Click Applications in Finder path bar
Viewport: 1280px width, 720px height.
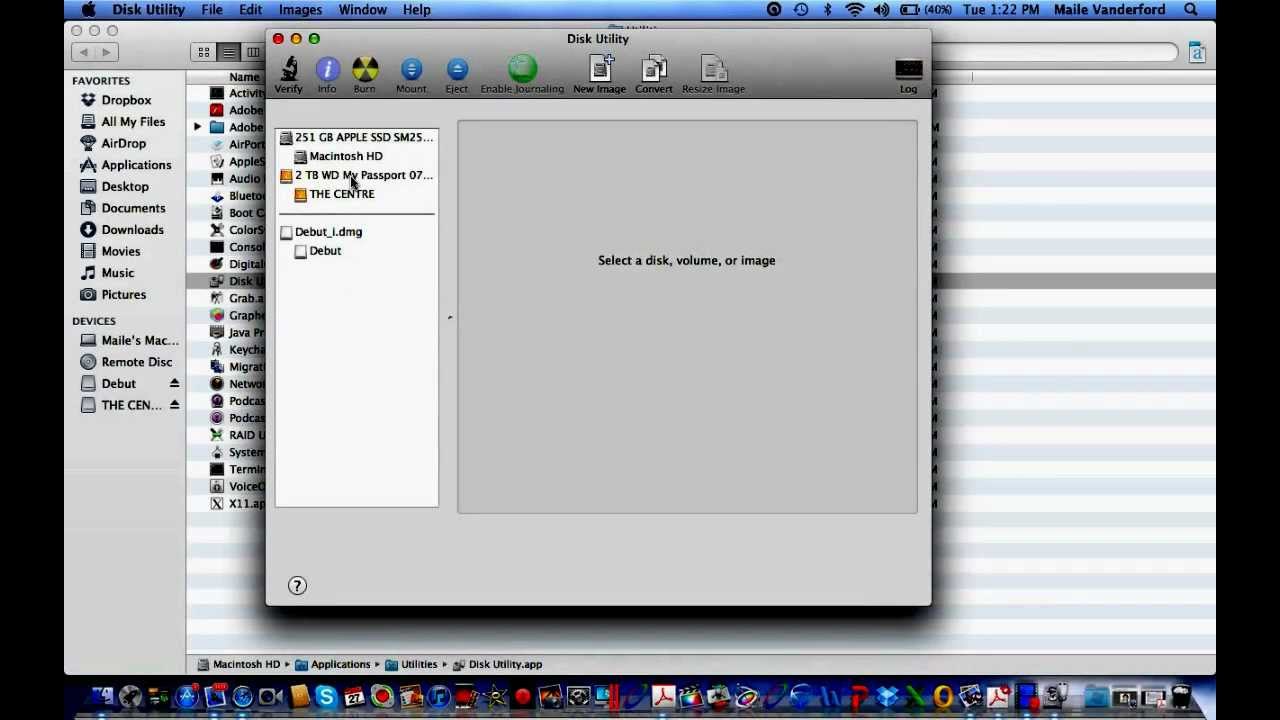point(333,664)
